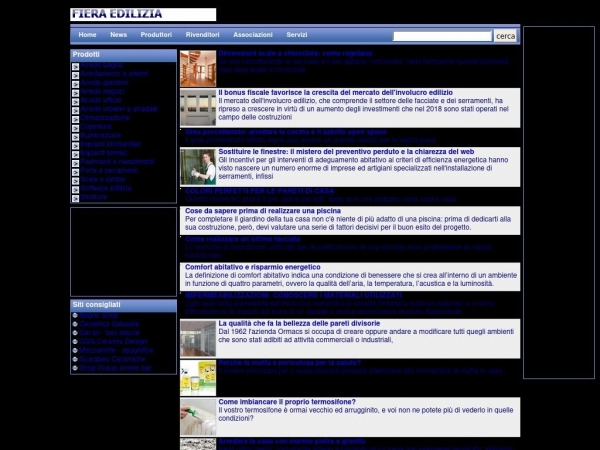Click the arrow icon beside Arredo giardino

(x=75, y=84)
